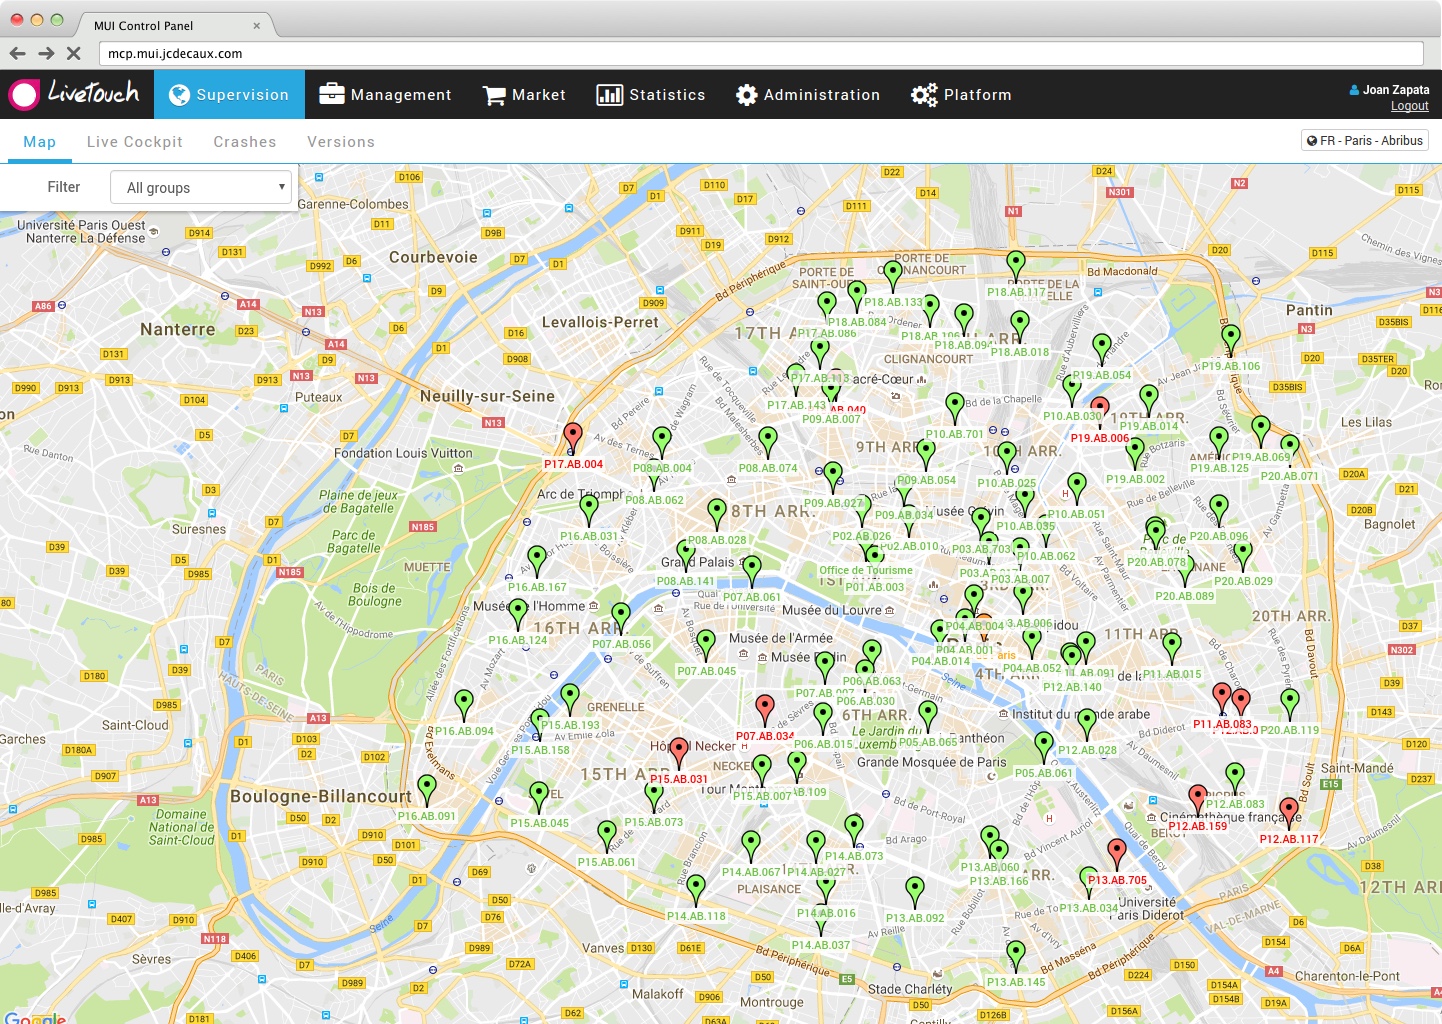This screenshot has width=1442, height=1024.
Task: Switch to the Live Cockpit tab
Action: coord(135,142)
